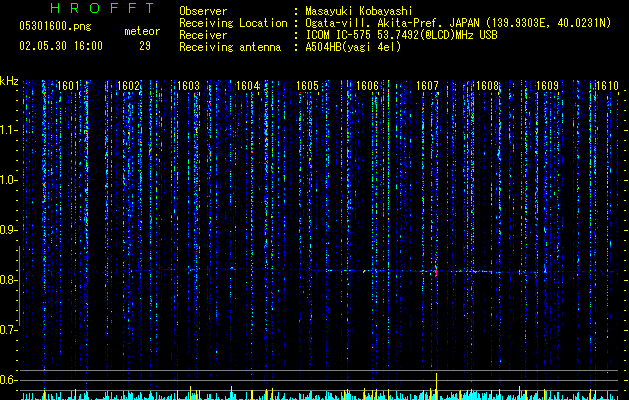
Task: Click the gray vertical bar beside the axis
Action: (19, 286)
